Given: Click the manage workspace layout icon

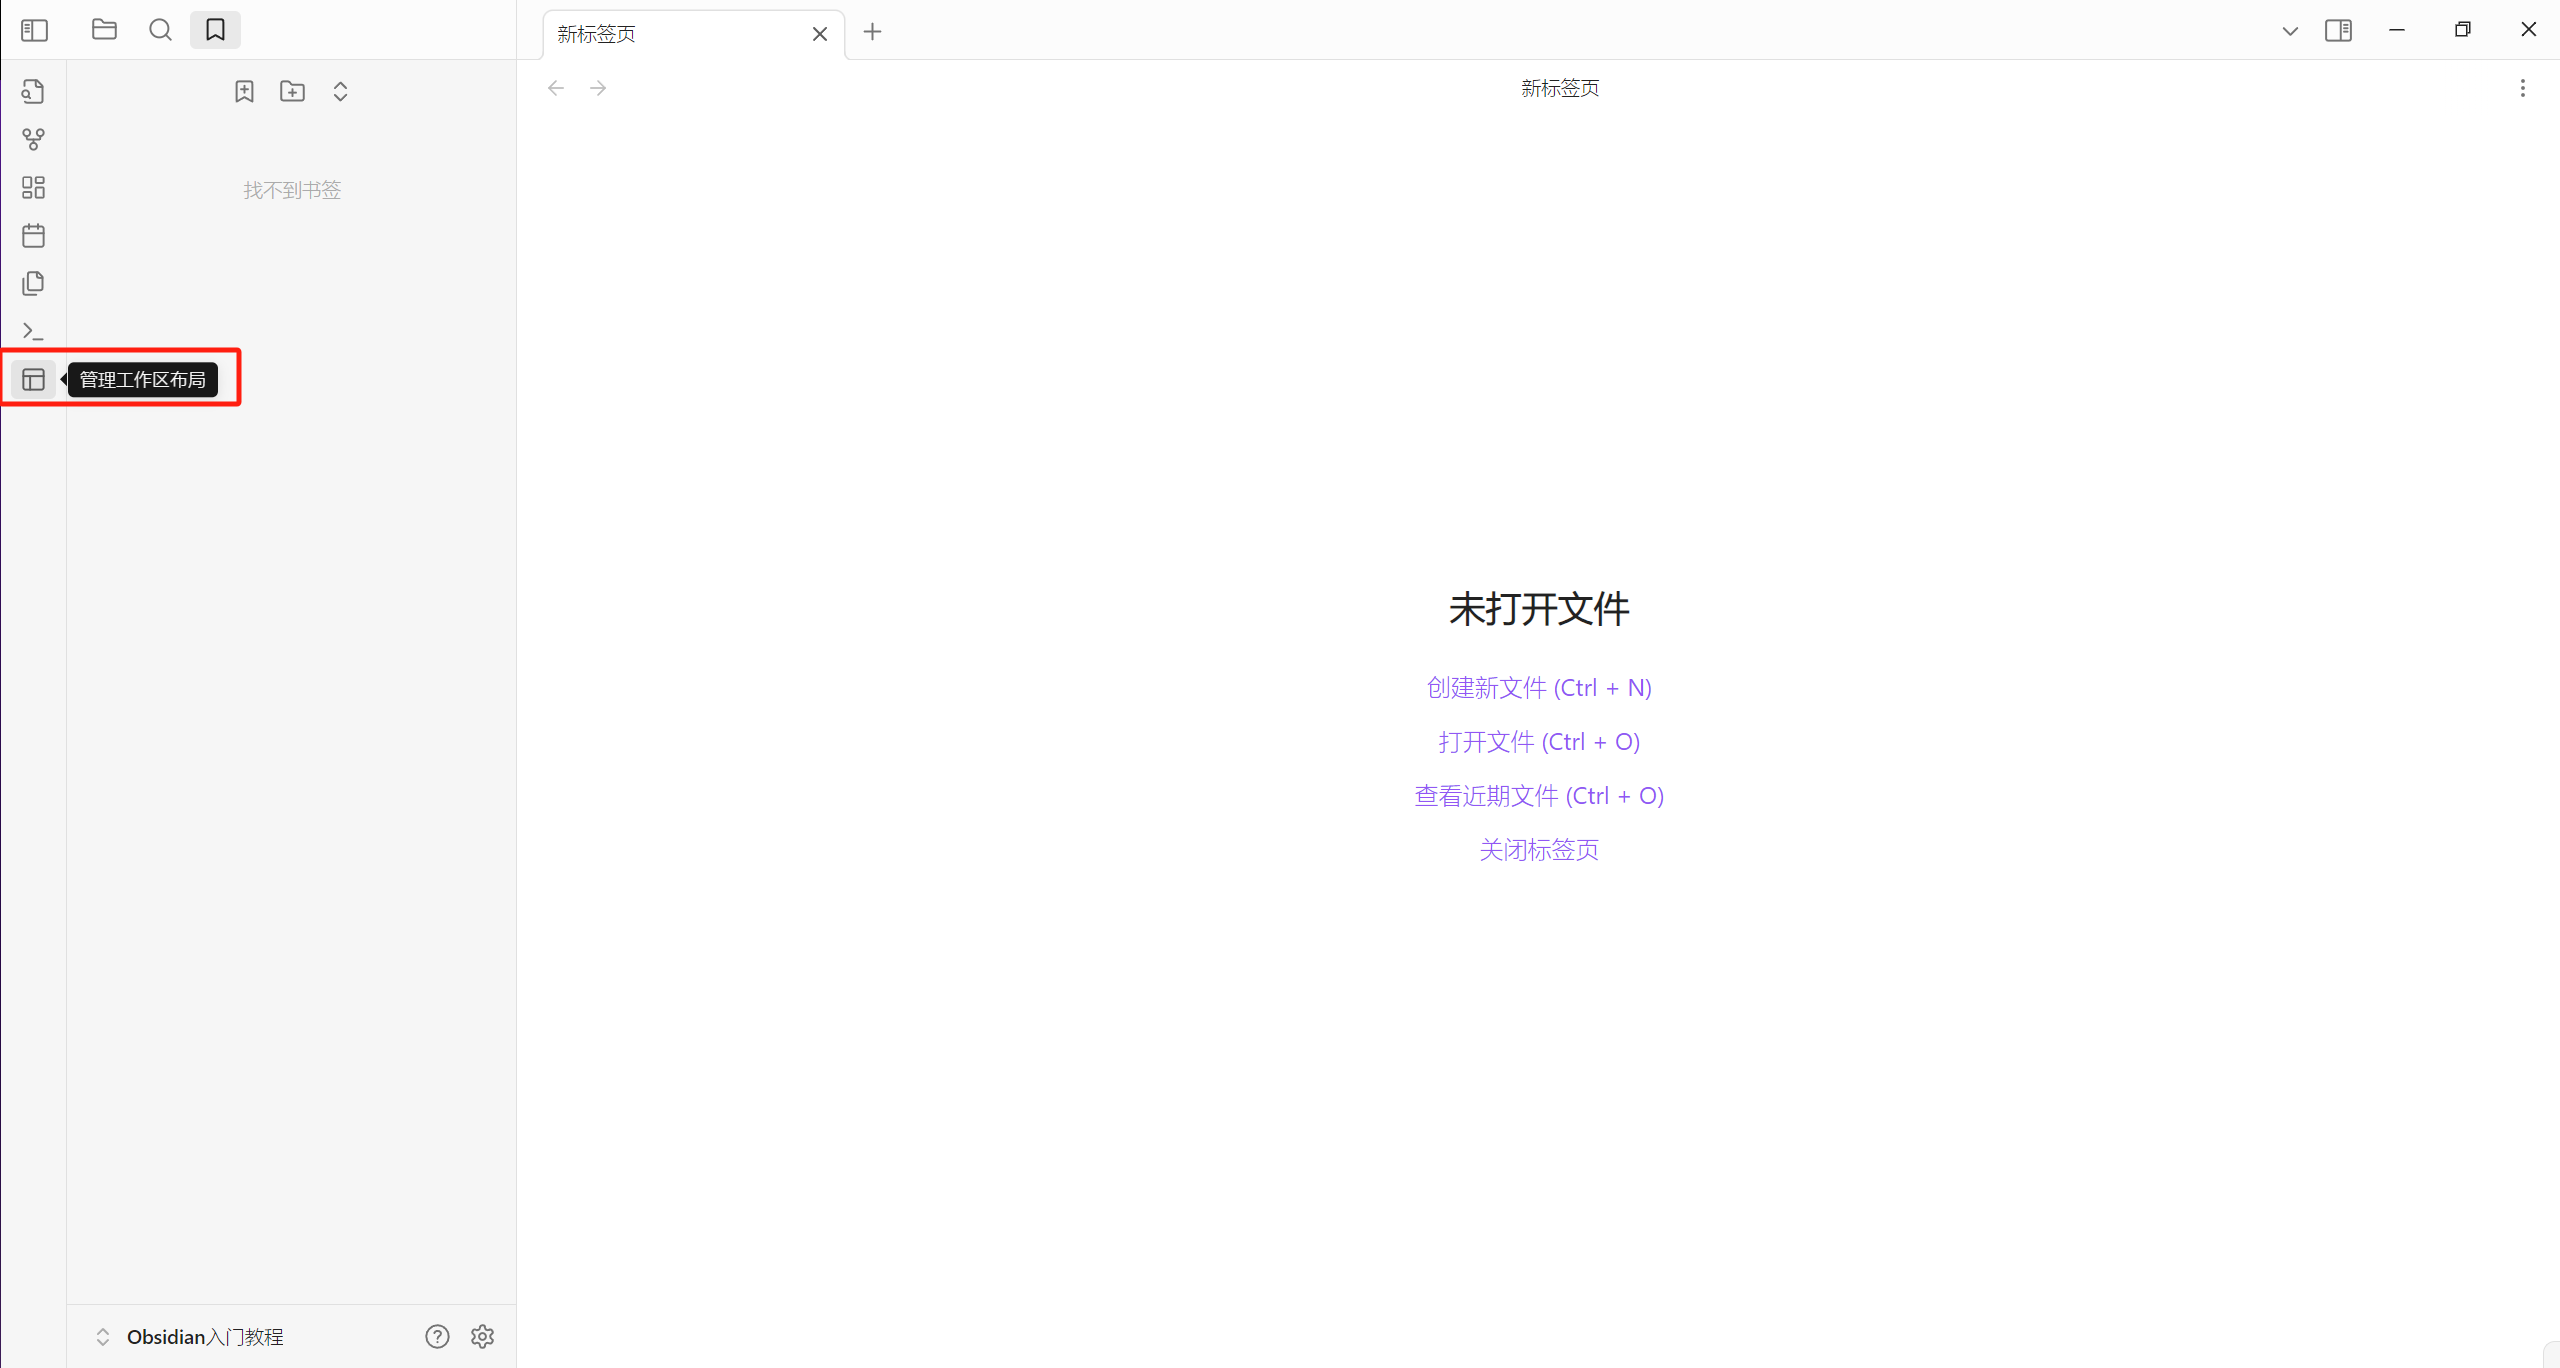Looking at the screenshot, I should (x=33, y=380).
